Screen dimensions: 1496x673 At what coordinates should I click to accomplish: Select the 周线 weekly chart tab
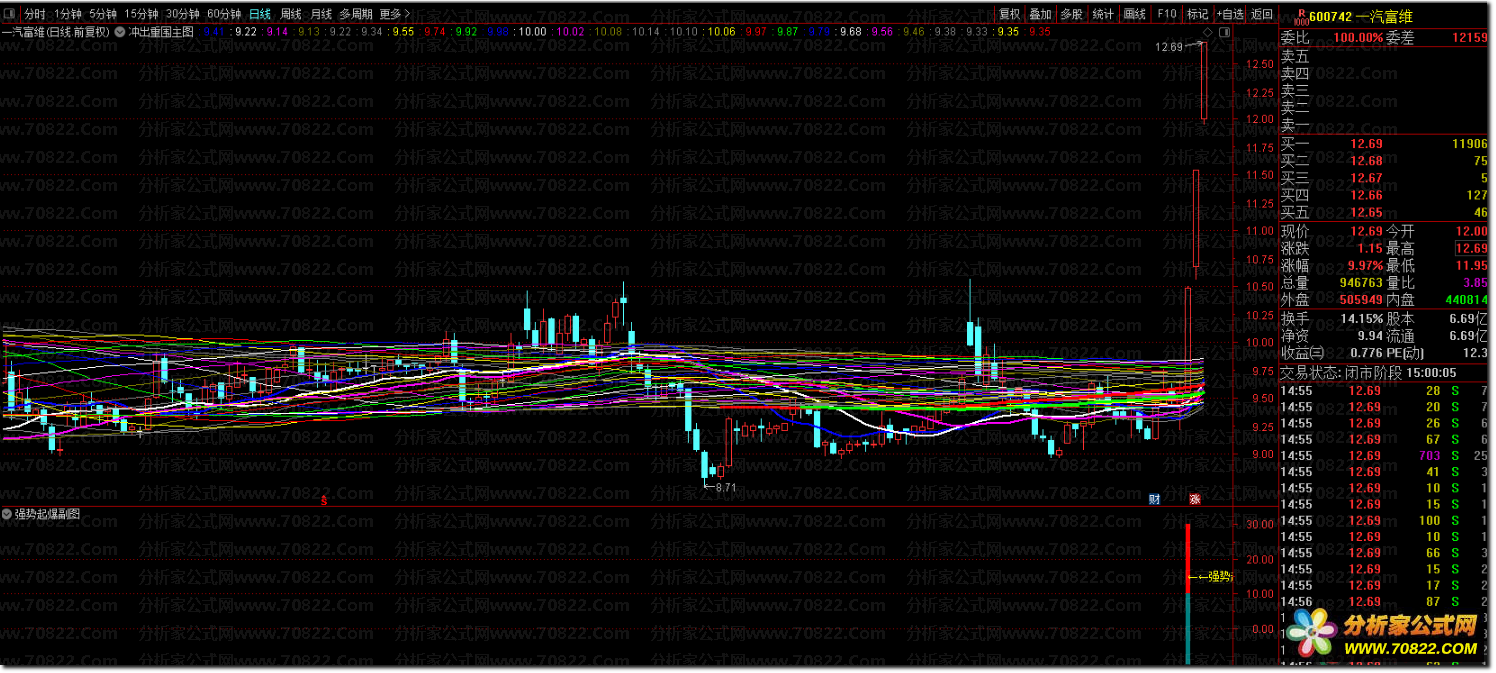click(x=291, y=14)
